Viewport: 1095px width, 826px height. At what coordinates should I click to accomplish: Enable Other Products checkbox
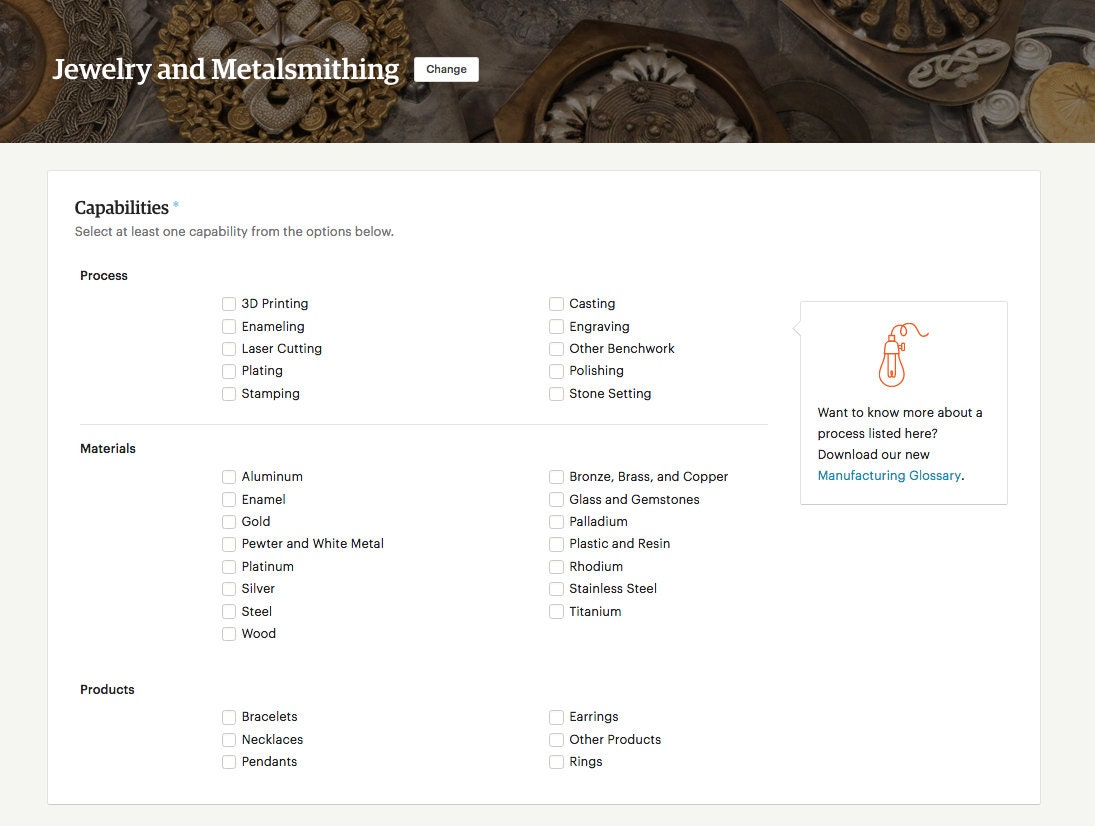pos(556,739)
